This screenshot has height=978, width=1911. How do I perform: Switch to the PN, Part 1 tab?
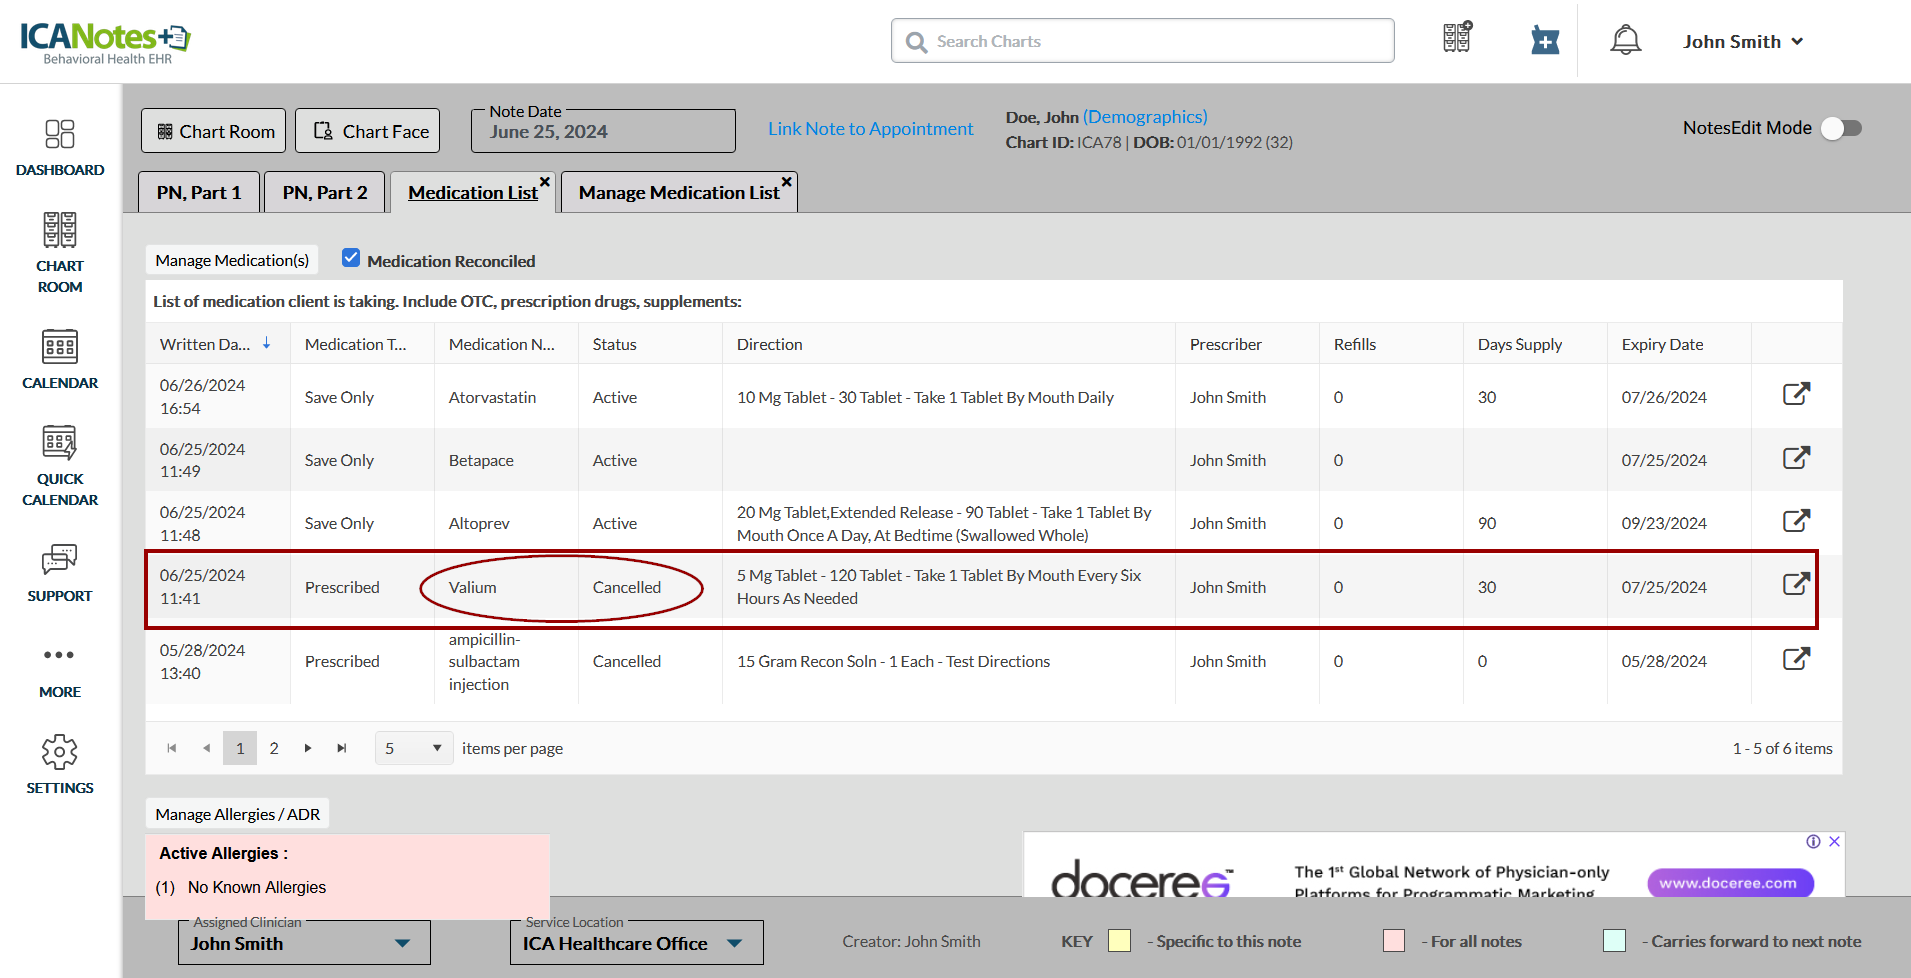click(199, 192)
